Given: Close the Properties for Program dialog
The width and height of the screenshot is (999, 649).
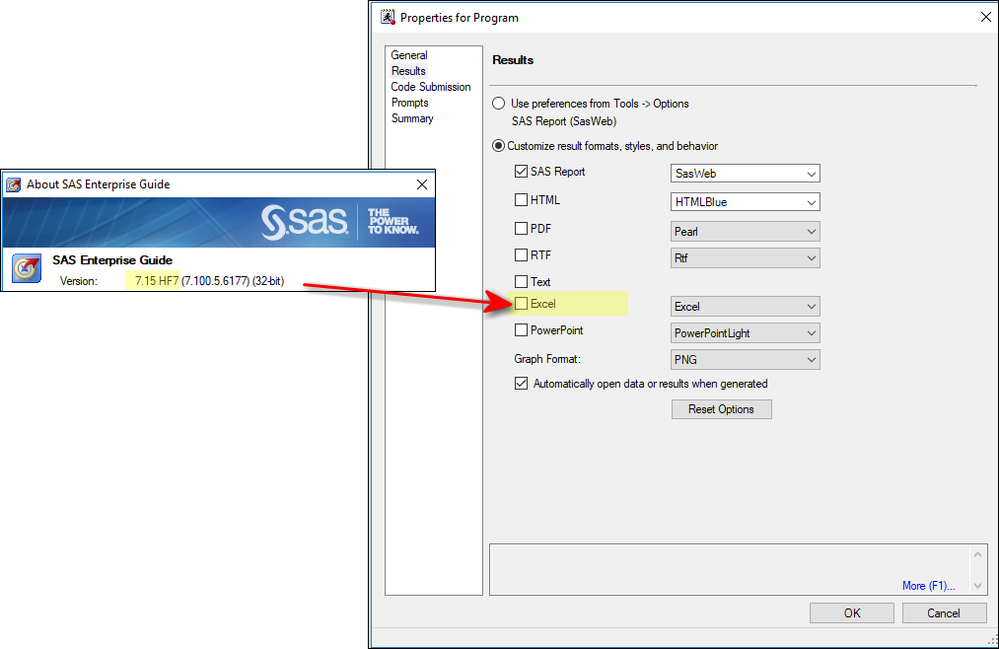Looking at the screenshot, I should coord(986,17).
